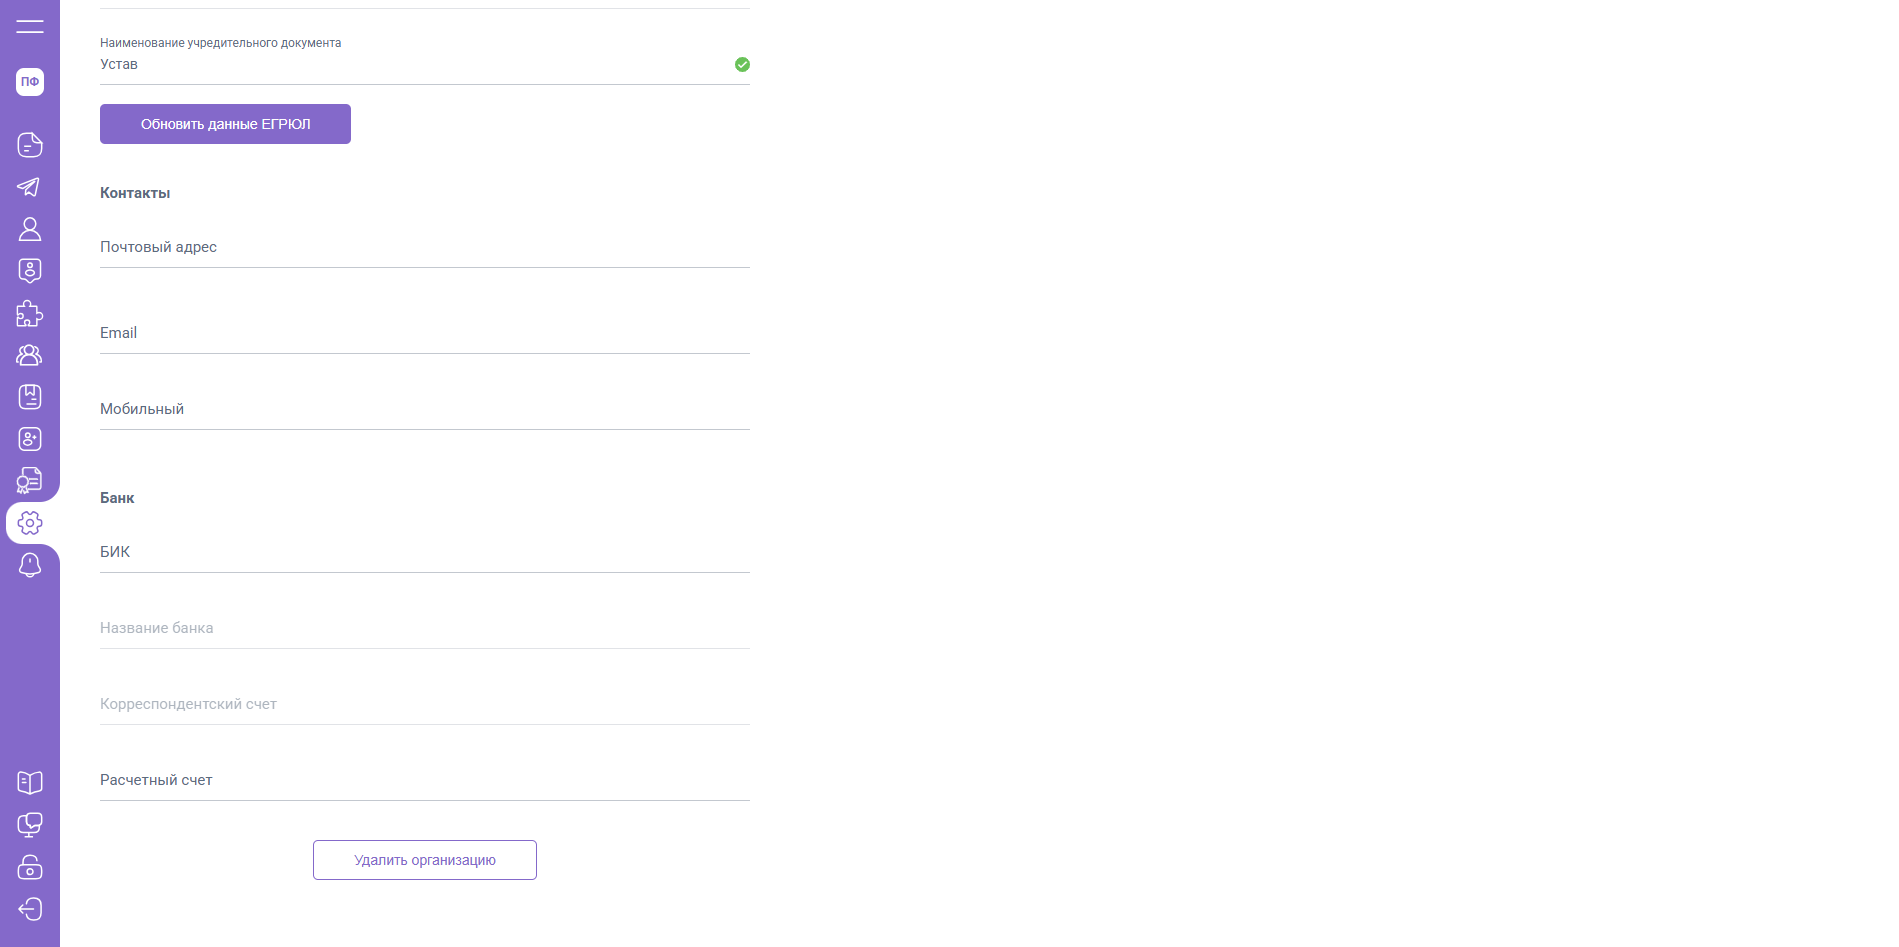Focus the Email input field

(x=425, y=334)
